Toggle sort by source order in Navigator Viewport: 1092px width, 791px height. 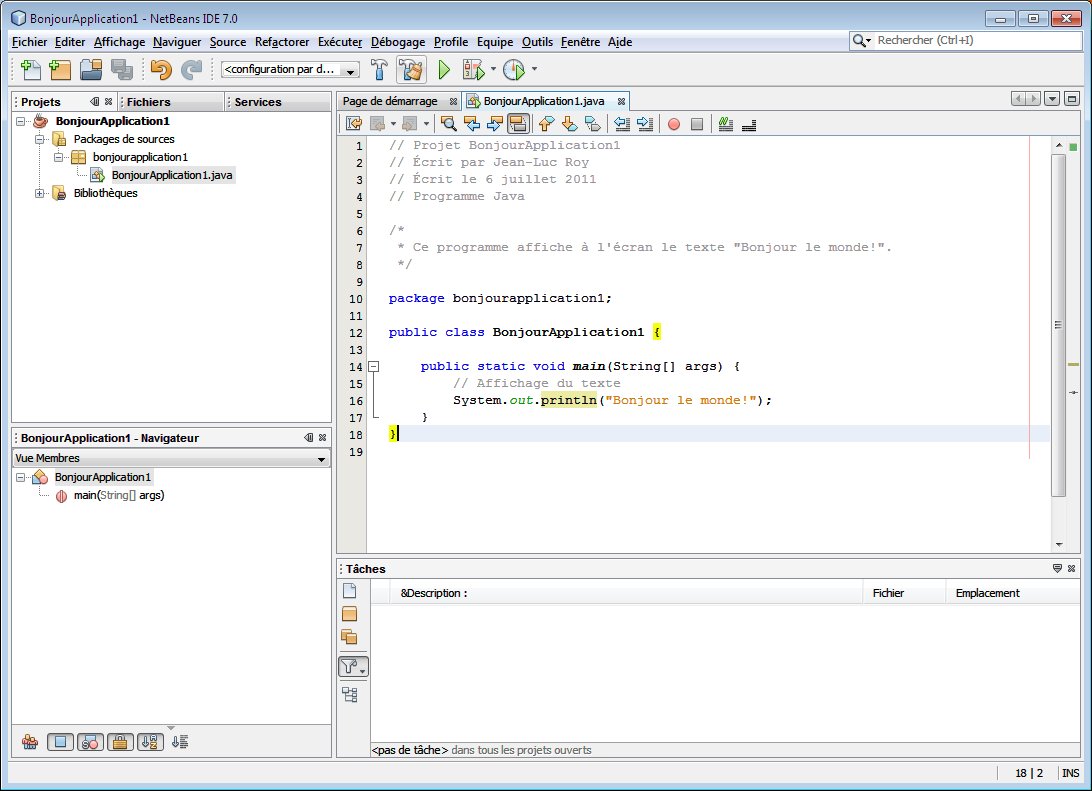(180, 742)
